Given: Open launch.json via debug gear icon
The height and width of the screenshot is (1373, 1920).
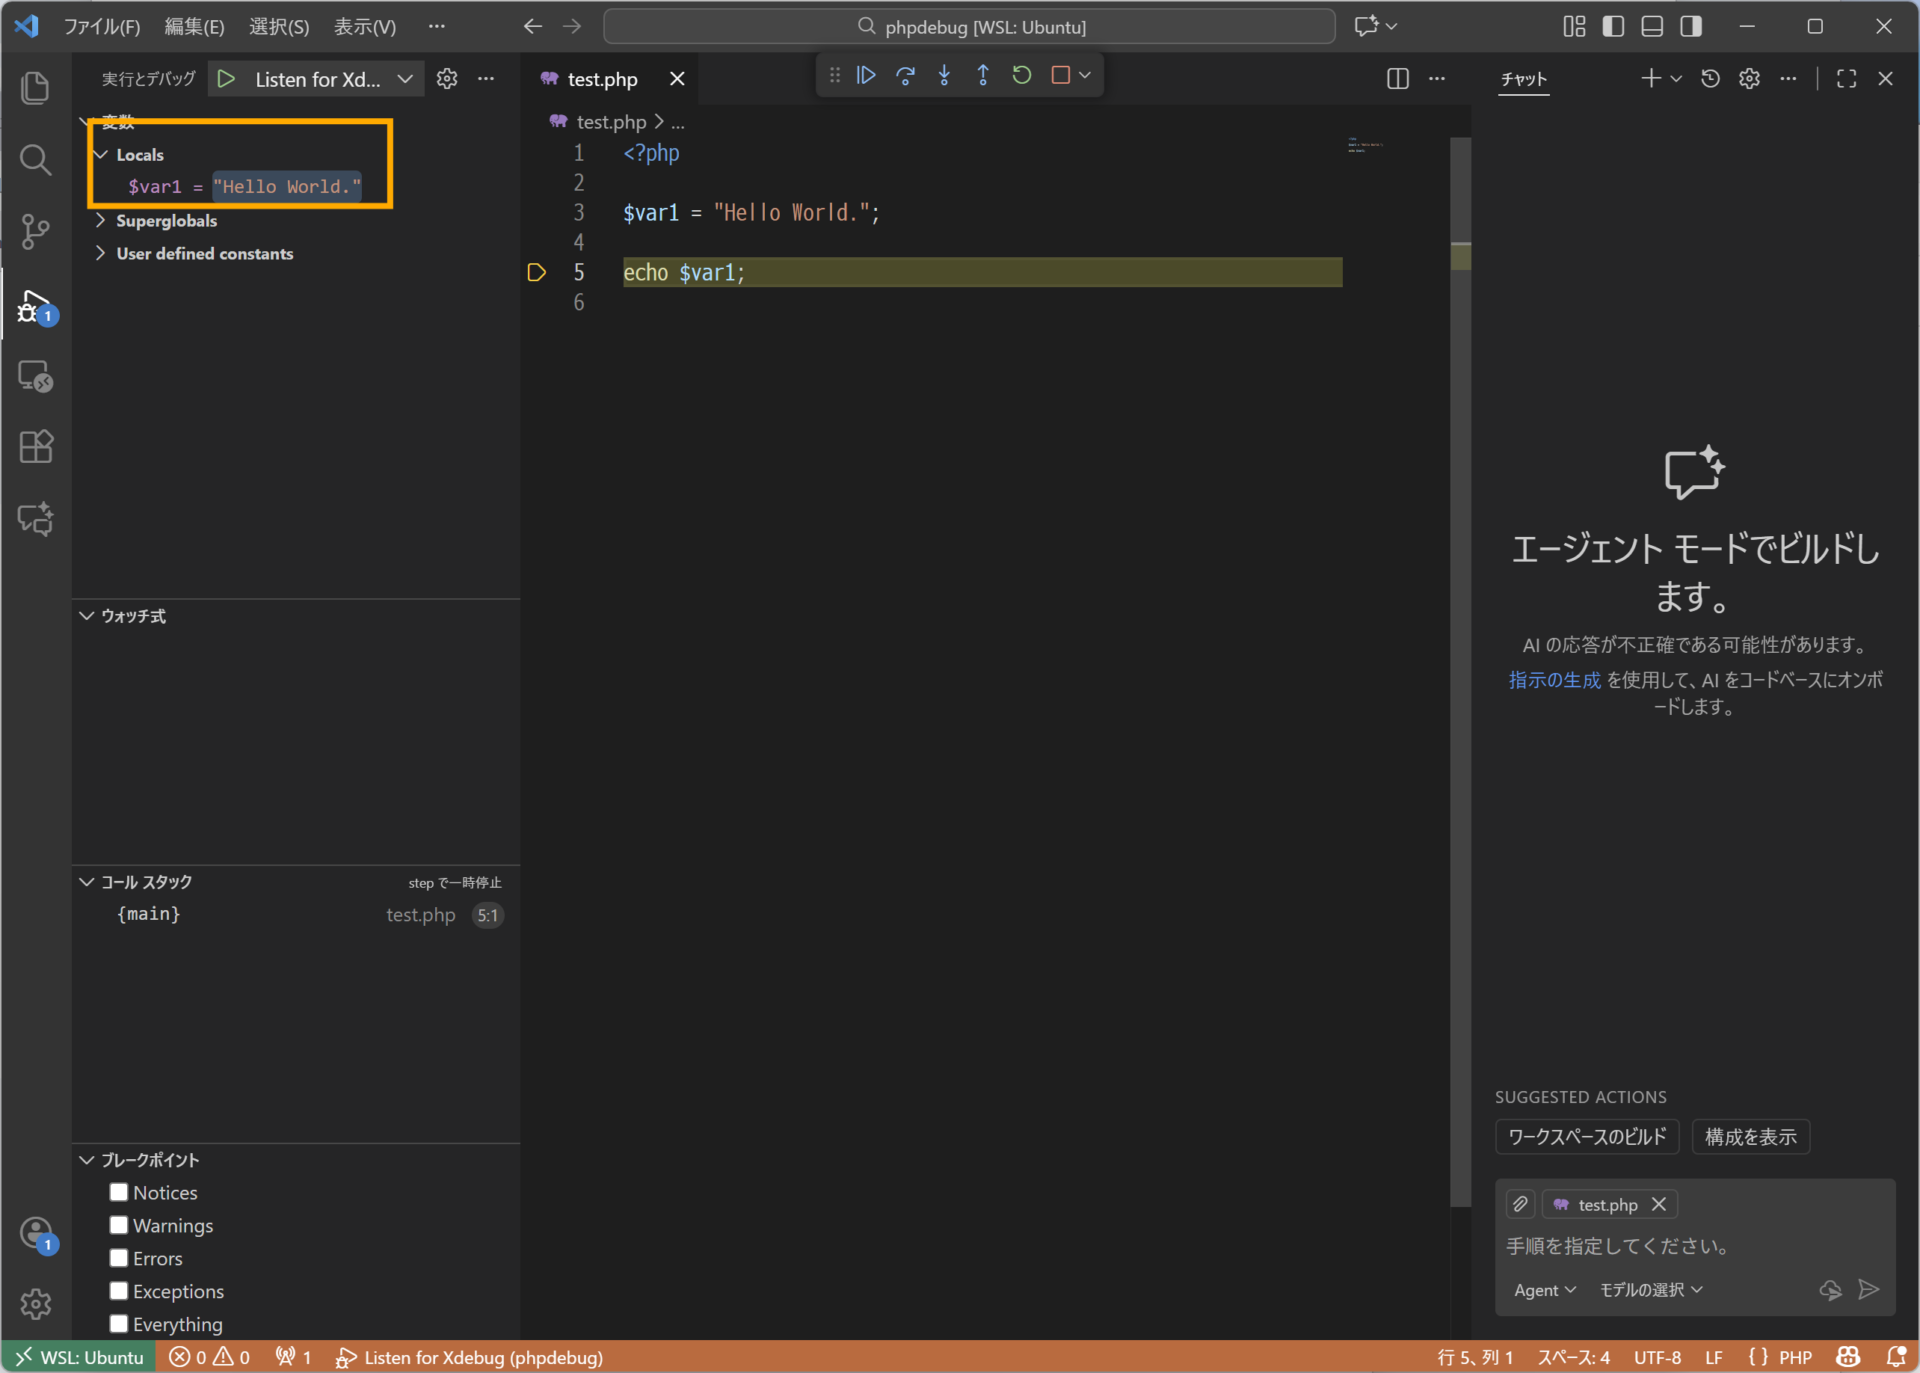Looking at the screenshot, I should click(447, 79).
